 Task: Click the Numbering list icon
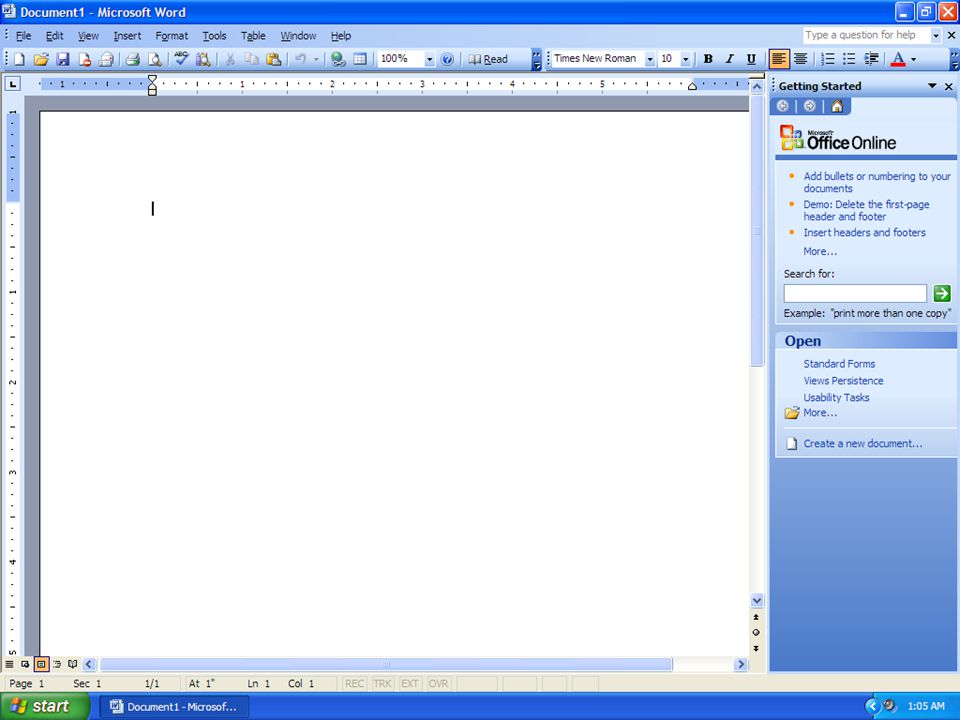828,59
